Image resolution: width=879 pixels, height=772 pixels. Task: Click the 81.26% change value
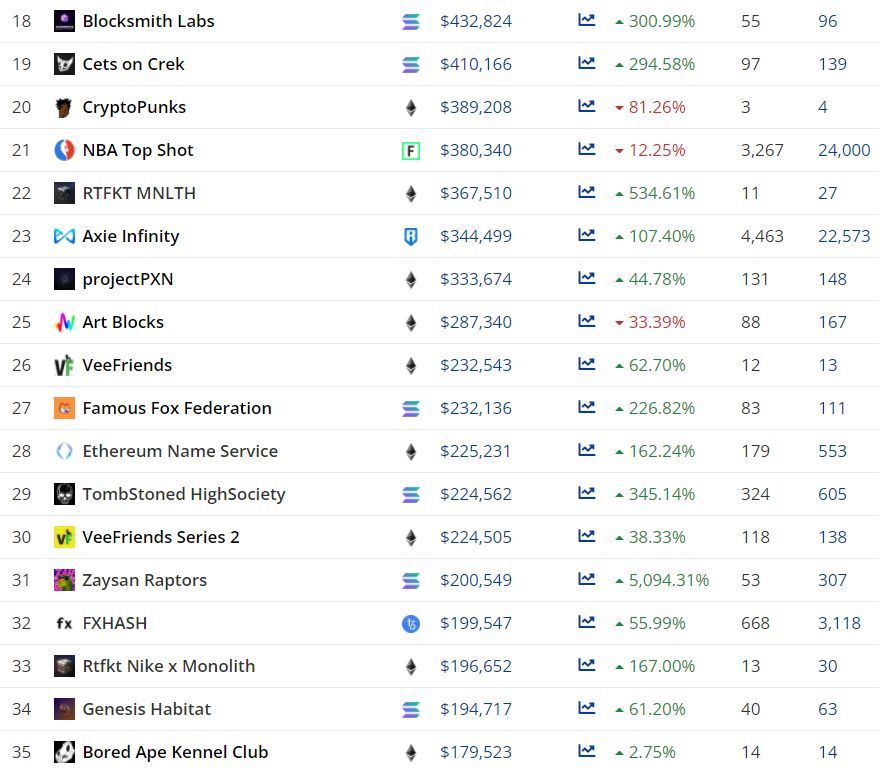tap(656, 107)
